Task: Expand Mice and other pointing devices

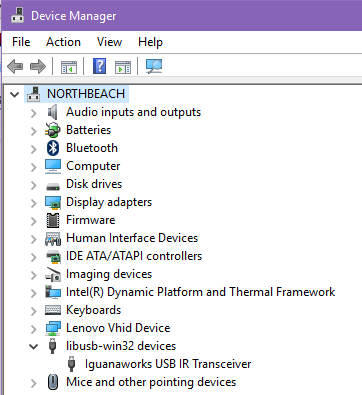Action: pos(33,383)
